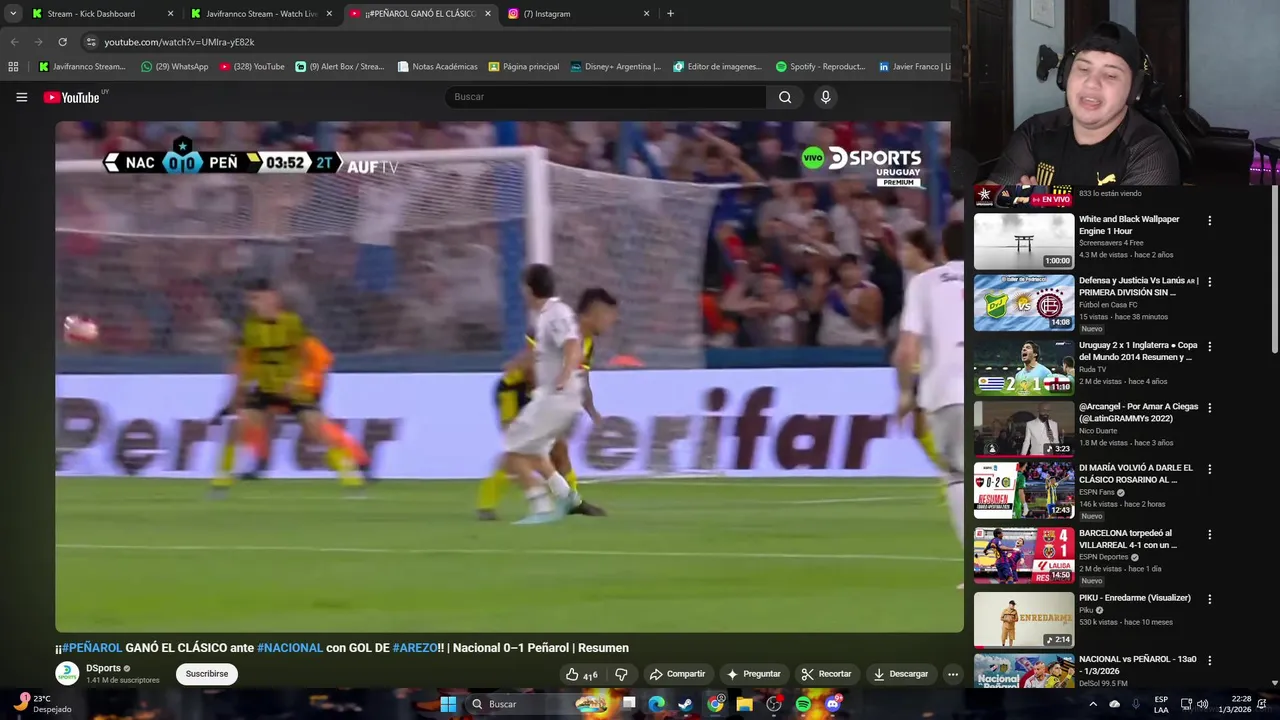
Task: Open PIKU Enredarme Visualizer thumbnail
Action: click(1024, 620)
